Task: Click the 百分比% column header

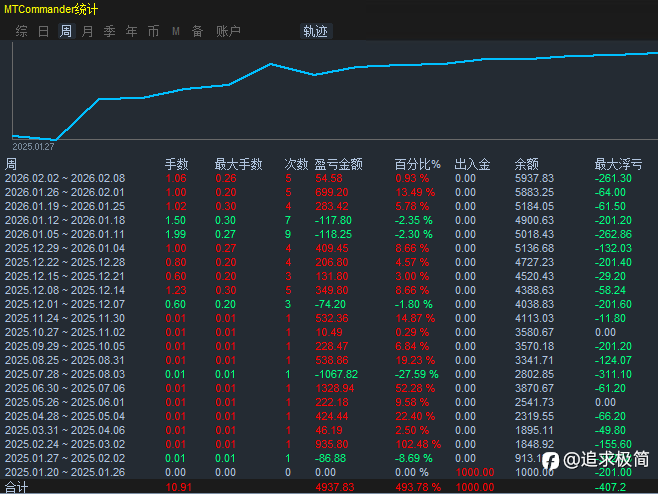Action: 418,164
